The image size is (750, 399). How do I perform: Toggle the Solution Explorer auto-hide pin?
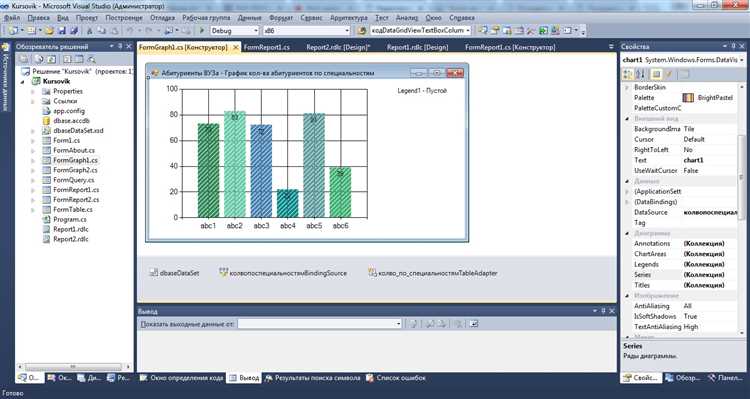[120, 46]
